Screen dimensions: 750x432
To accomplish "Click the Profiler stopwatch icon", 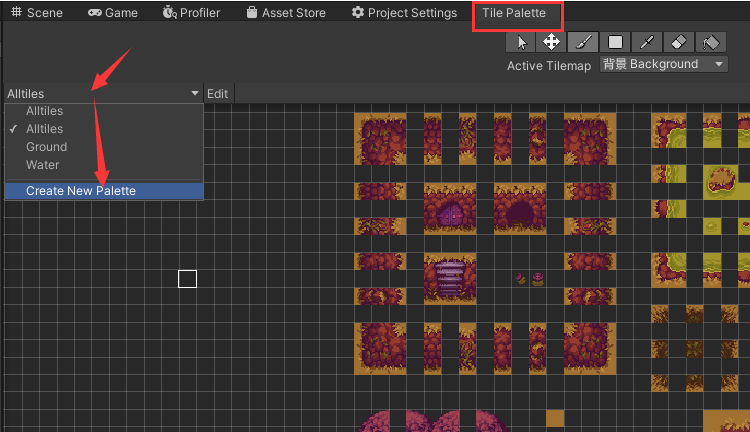I will [170, 12].
